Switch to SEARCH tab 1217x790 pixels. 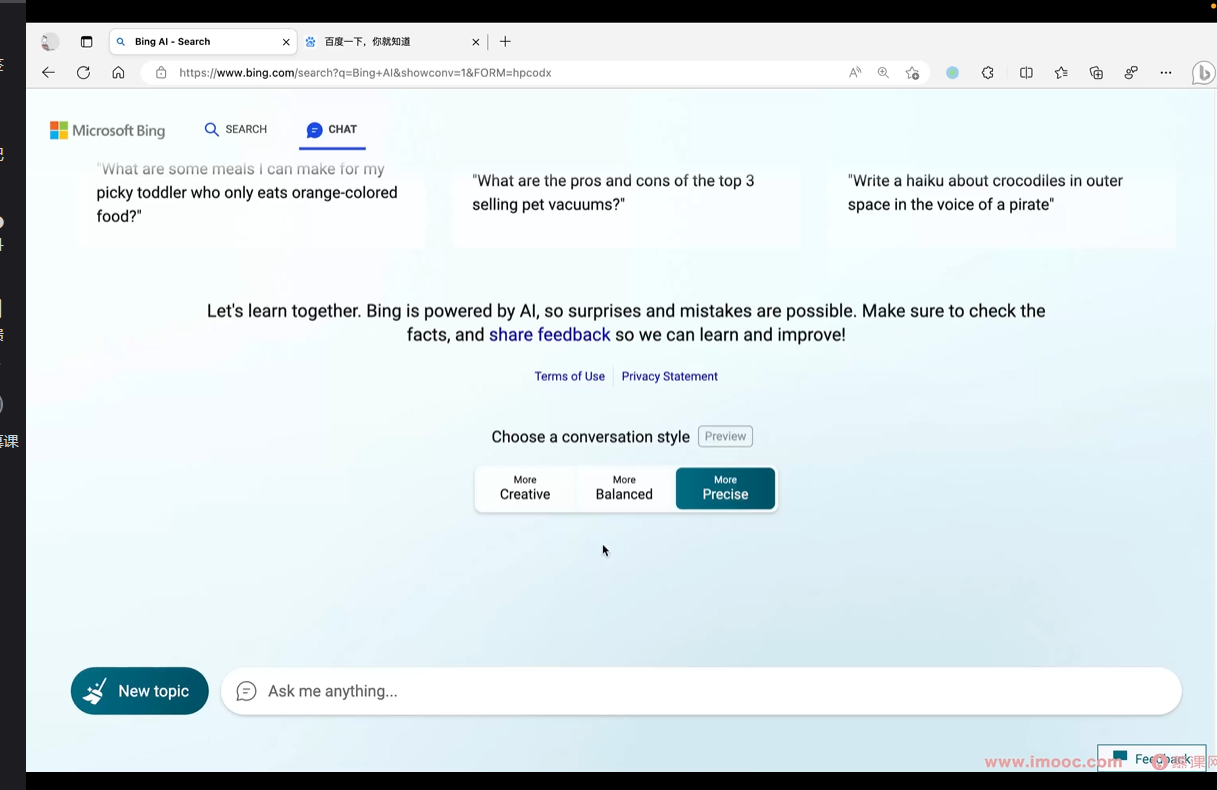point(236,129)
